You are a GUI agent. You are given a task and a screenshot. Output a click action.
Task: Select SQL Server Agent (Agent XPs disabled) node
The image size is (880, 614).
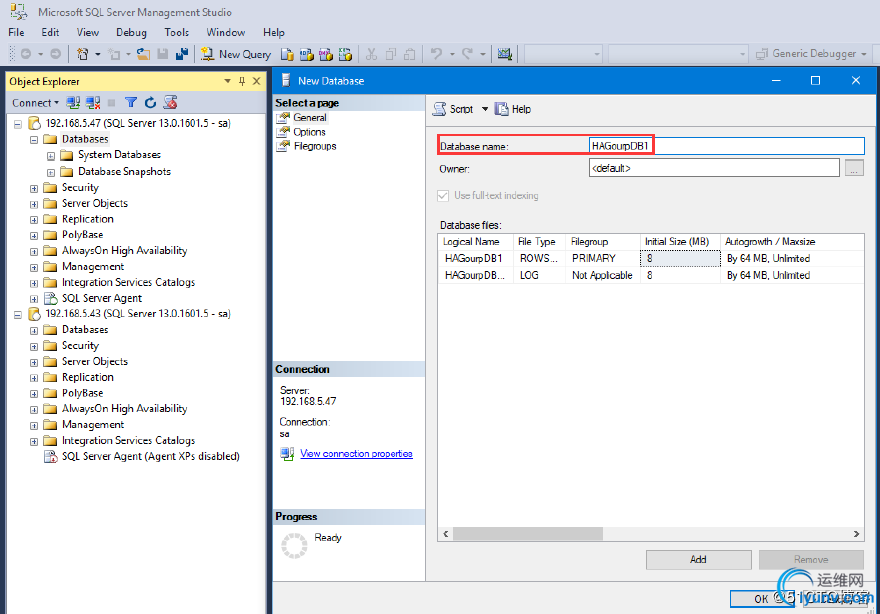[x=150, y=456]
